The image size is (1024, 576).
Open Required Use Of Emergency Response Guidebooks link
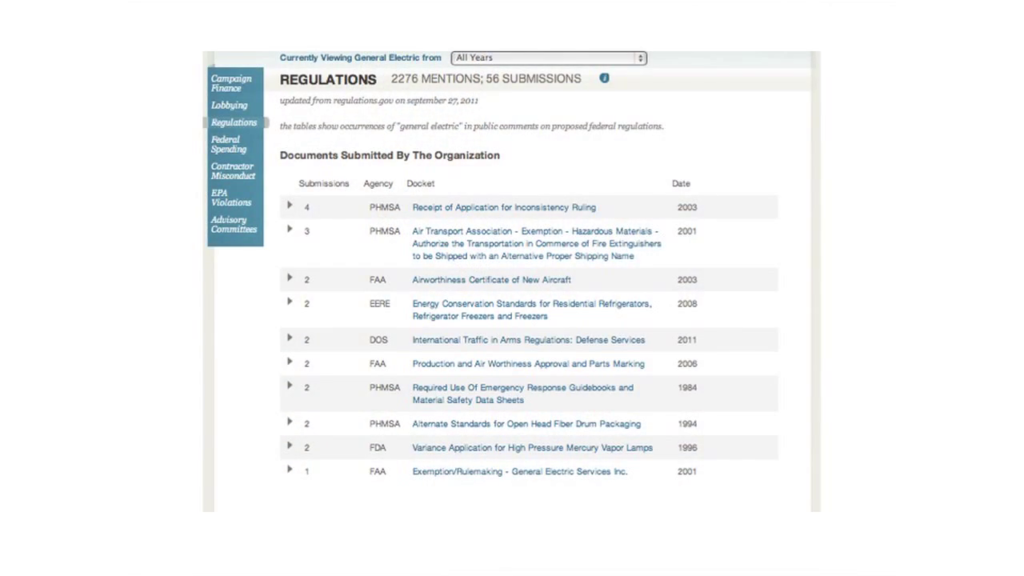[523, 394]
